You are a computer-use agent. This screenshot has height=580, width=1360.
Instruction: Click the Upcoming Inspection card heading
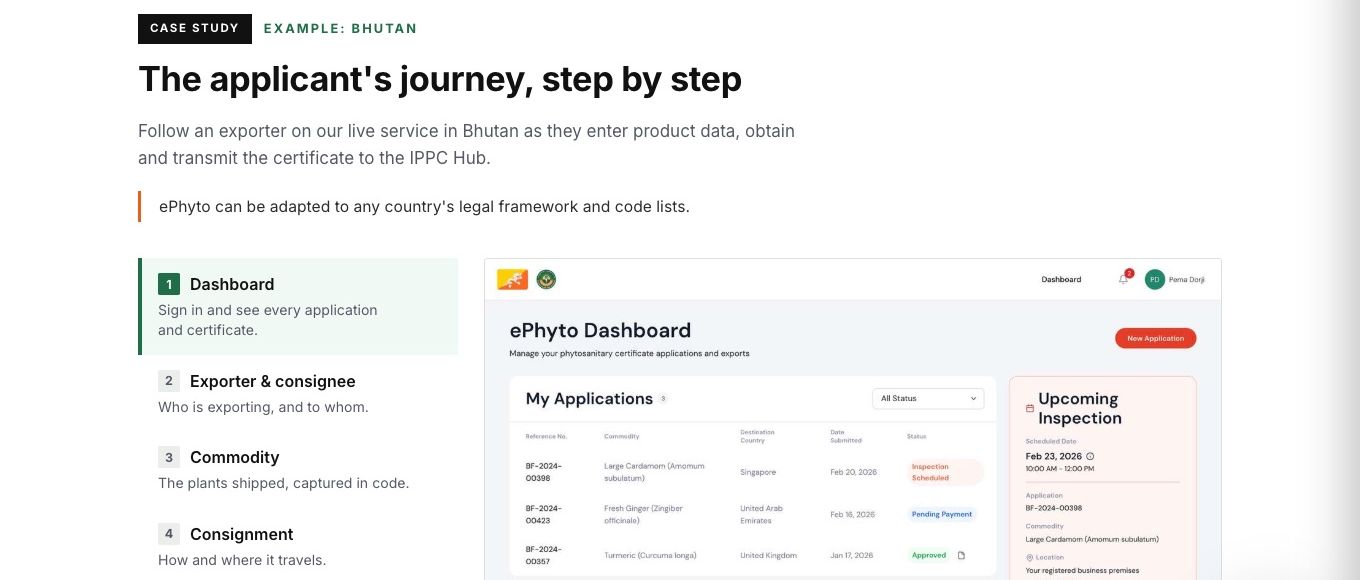click(1080, 409)
